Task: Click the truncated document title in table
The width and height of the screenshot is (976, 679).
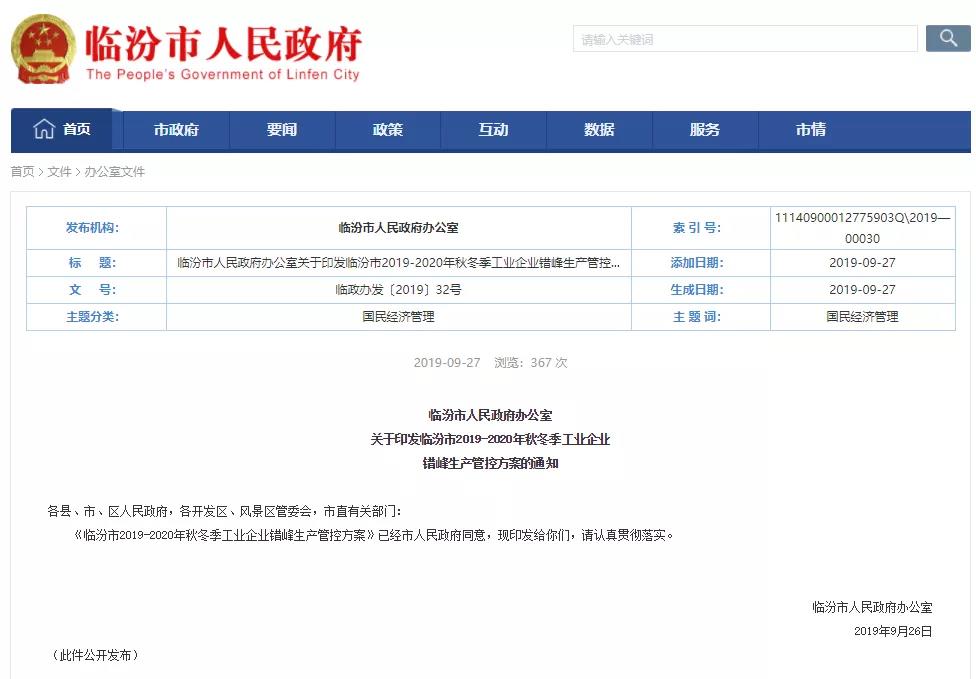Action: (x=398, y=263)
